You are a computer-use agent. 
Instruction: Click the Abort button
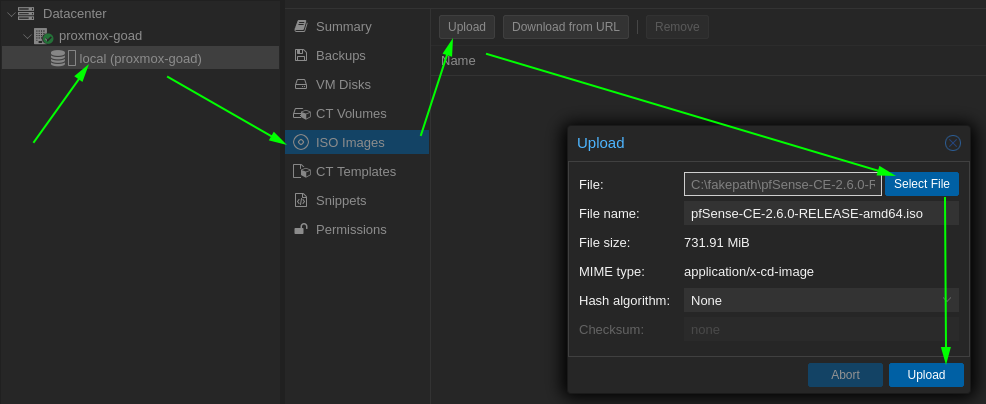[x=845, y=375]
